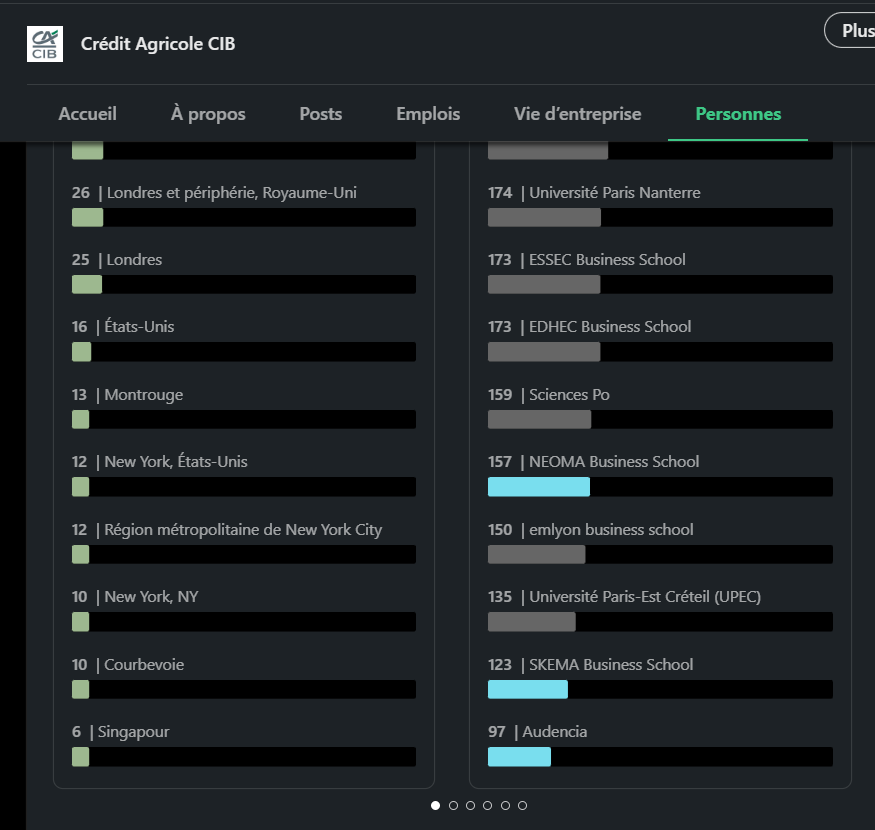Select the Courbevoie location filter
The image size is (875, 830).
(244, 678)
